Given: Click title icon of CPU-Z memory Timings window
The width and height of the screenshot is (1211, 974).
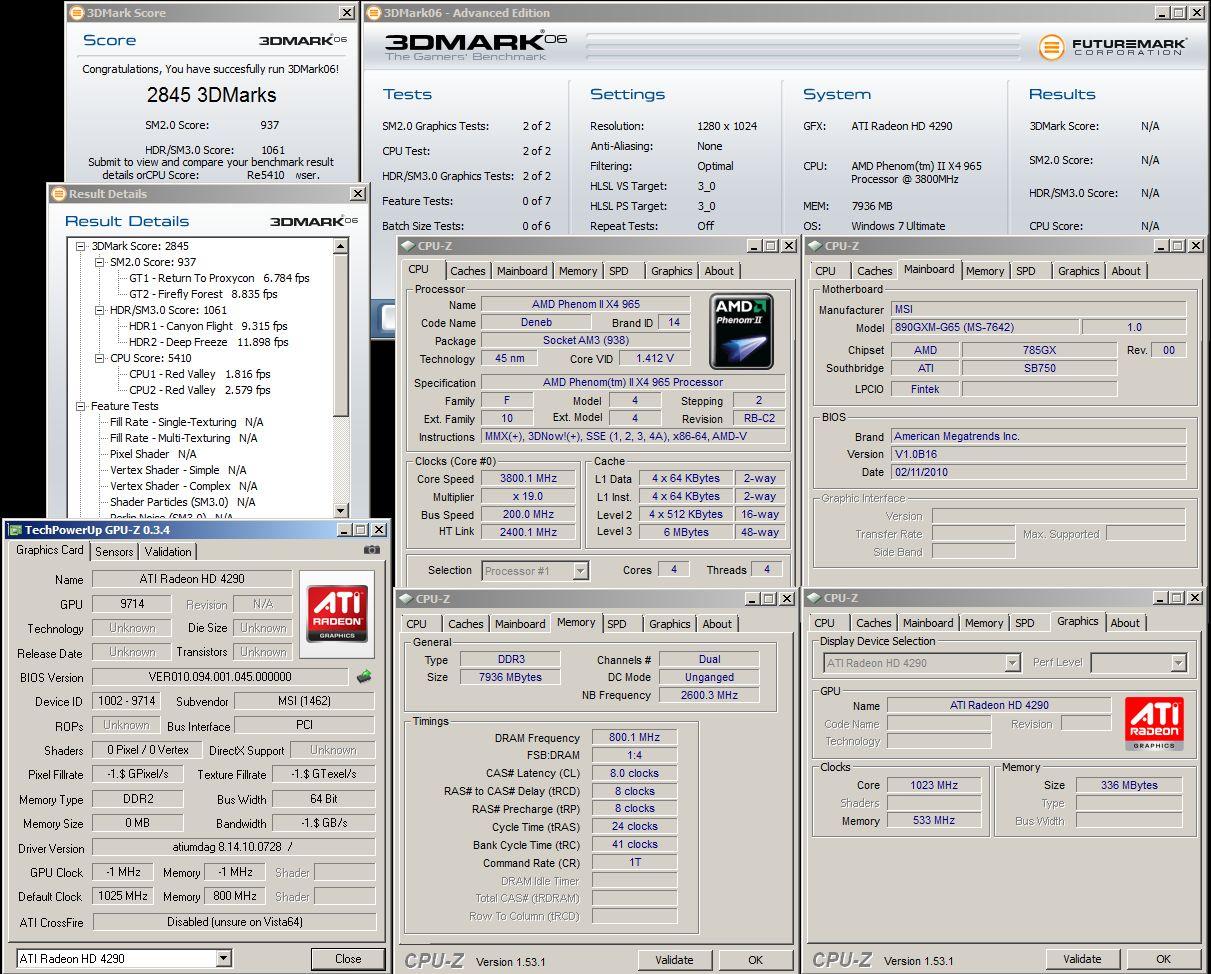Looking at the screenshot, I should pyautogui.click(x=405, y=599).
